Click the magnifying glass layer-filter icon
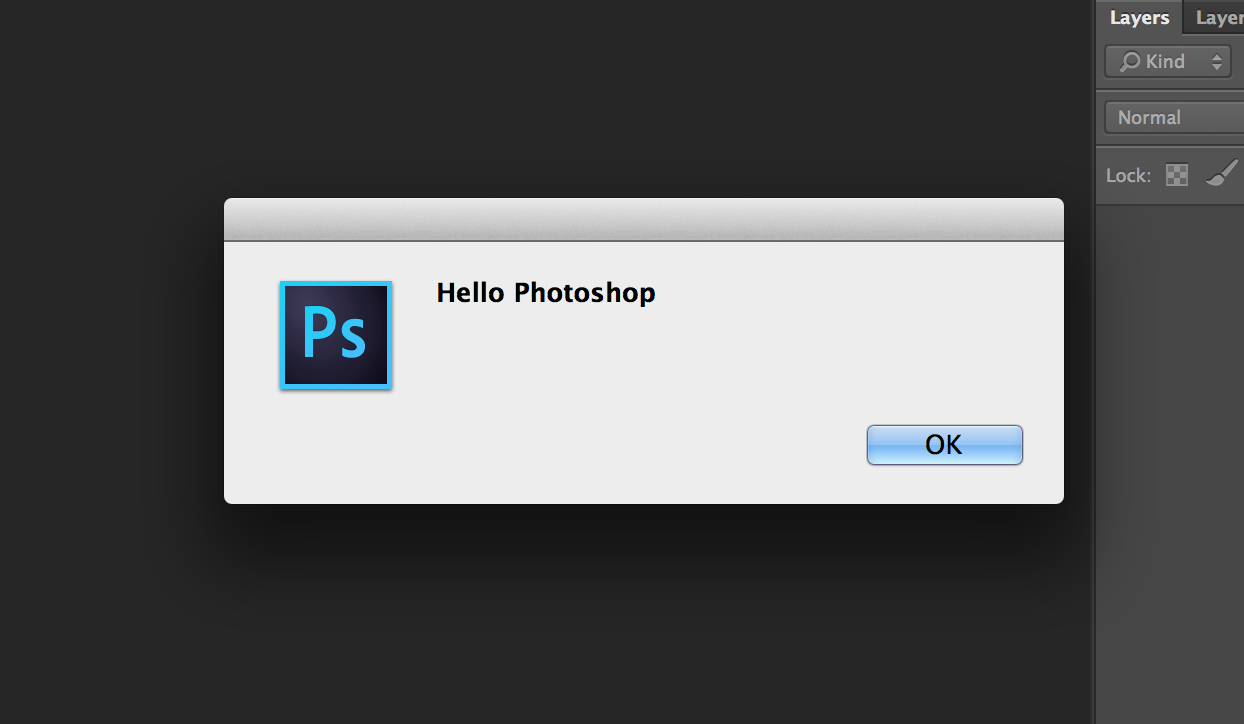This screenshot has height=724, width=1244. point(1128,61)
